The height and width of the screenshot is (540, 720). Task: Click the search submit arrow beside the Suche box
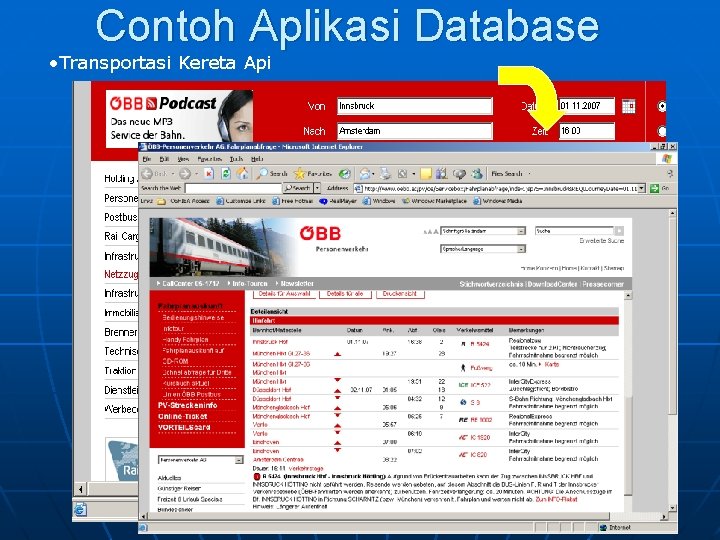point(619,231)
